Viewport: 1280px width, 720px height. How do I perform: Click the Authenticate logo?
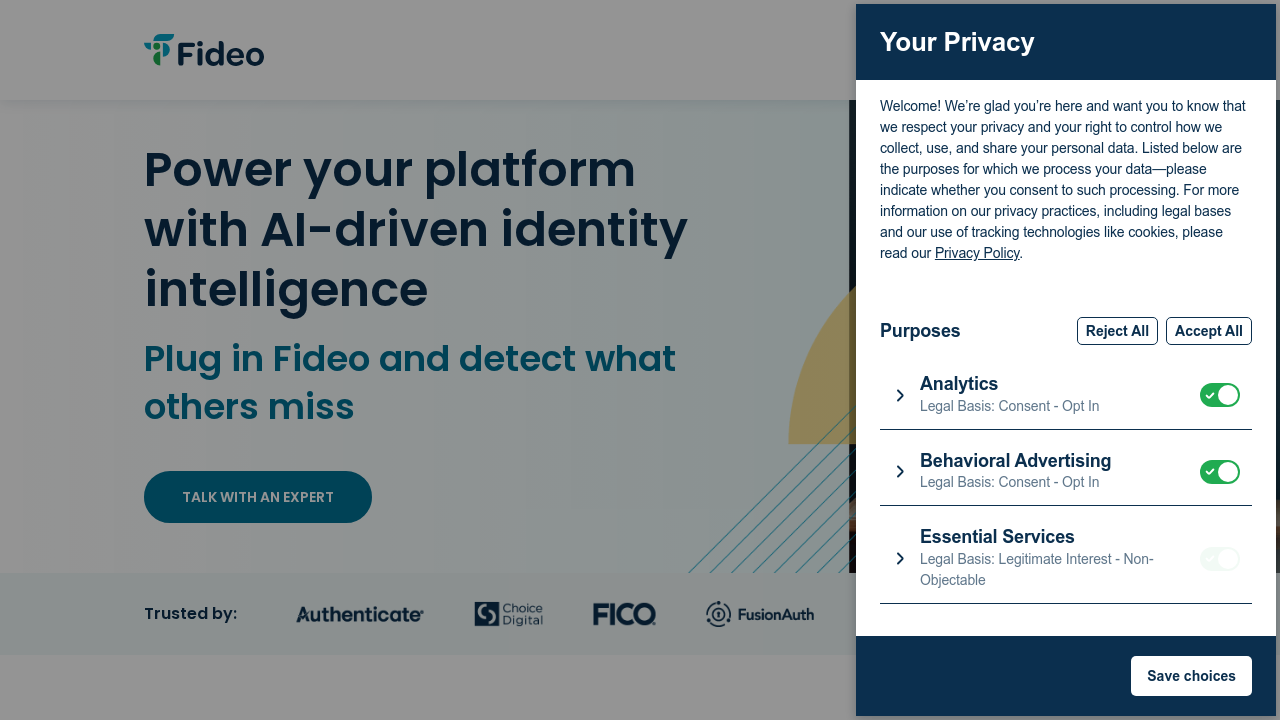pos(359,614)
